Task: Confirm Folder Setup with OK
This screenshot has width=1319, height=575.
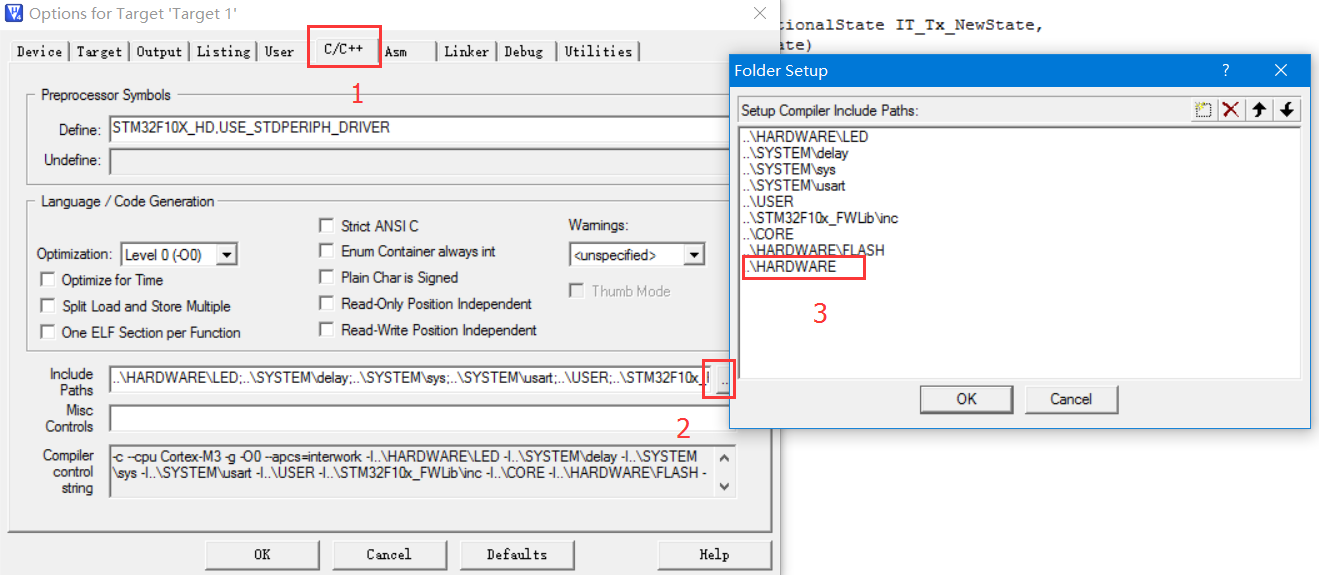Action: click(x=966, y=399)
